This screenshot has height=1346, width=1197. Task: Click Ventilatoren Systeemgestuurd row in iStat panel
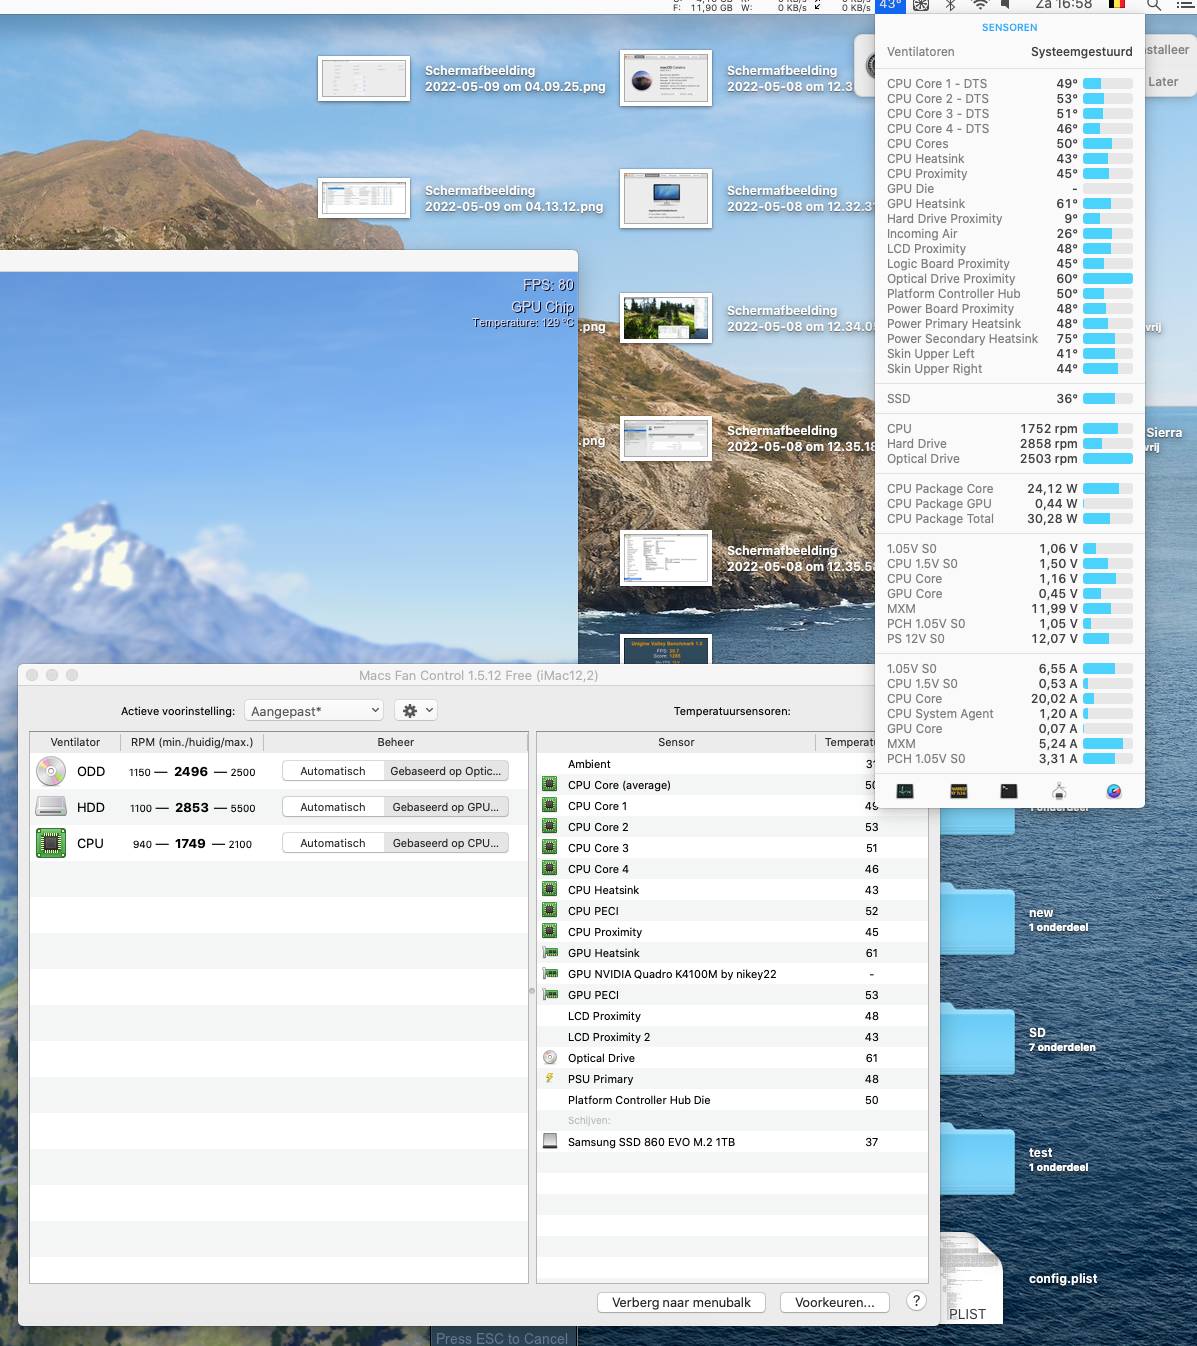pos(1010,52)
